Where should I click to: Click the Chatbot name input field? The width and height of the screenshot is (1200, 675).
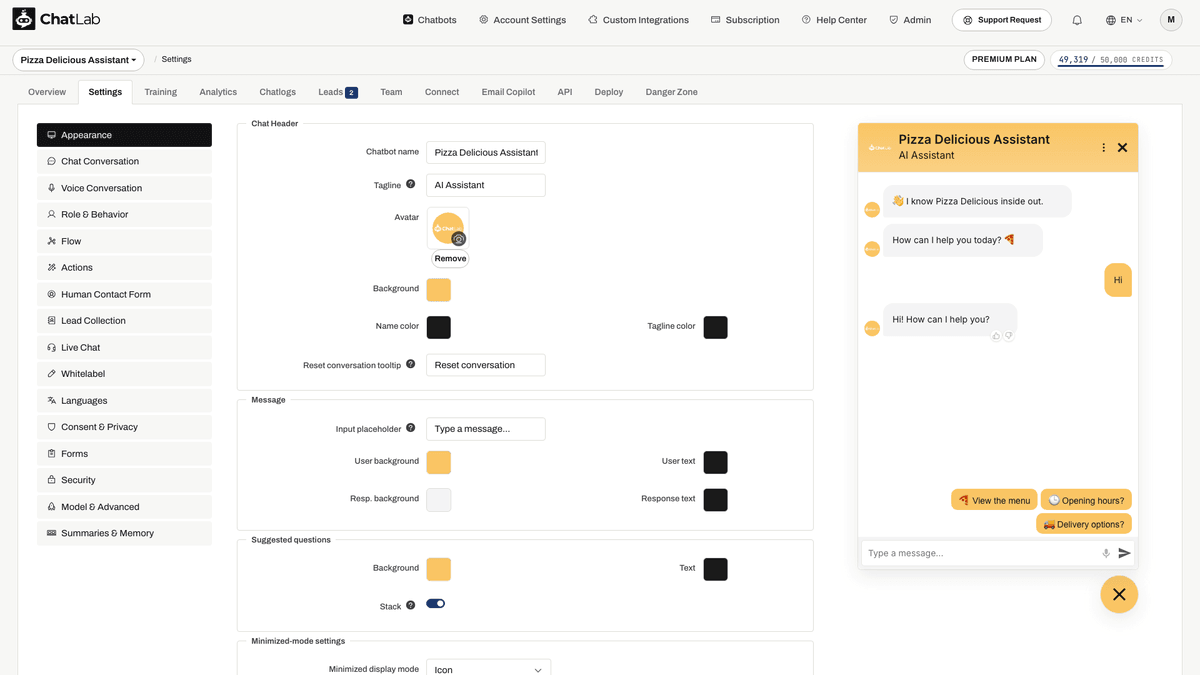tap(486, 153)
